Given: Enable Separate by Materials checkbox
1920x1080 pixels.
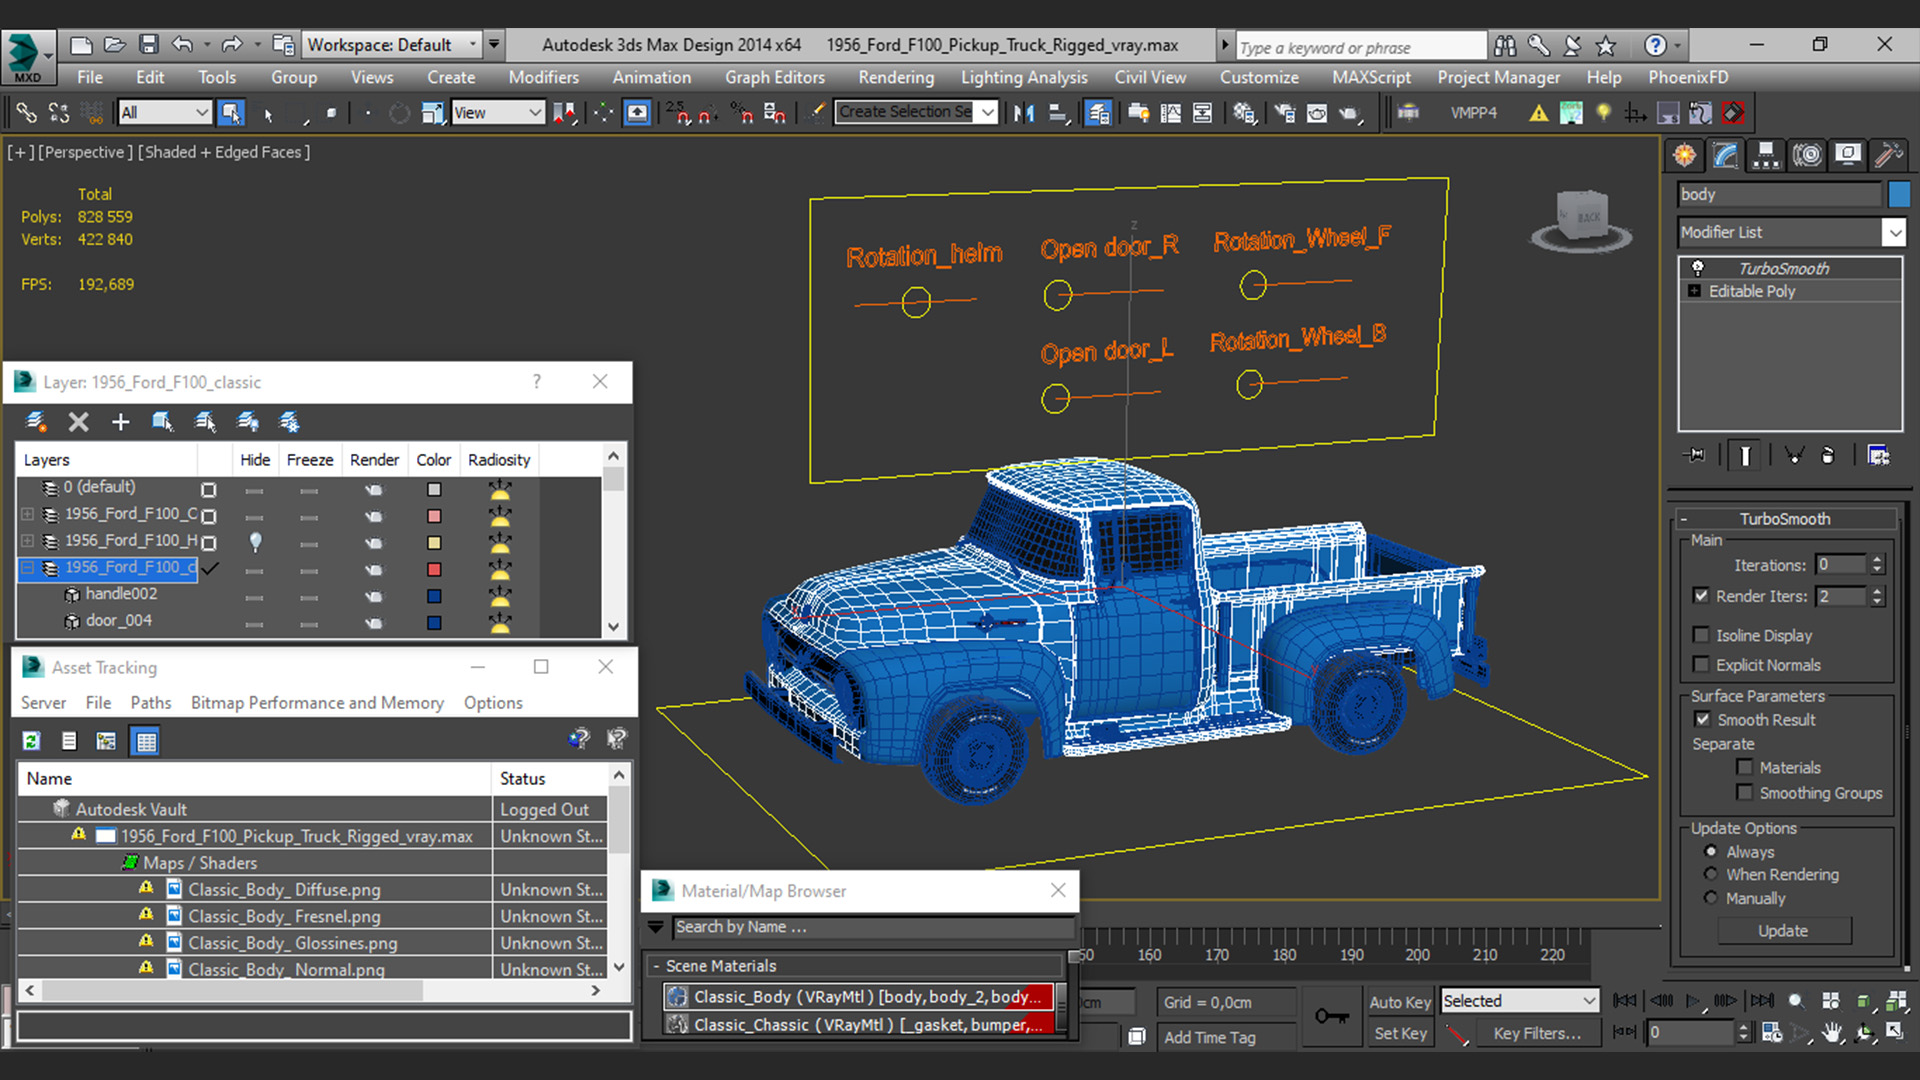Looking at the screenshot, I should [1745, 767].
